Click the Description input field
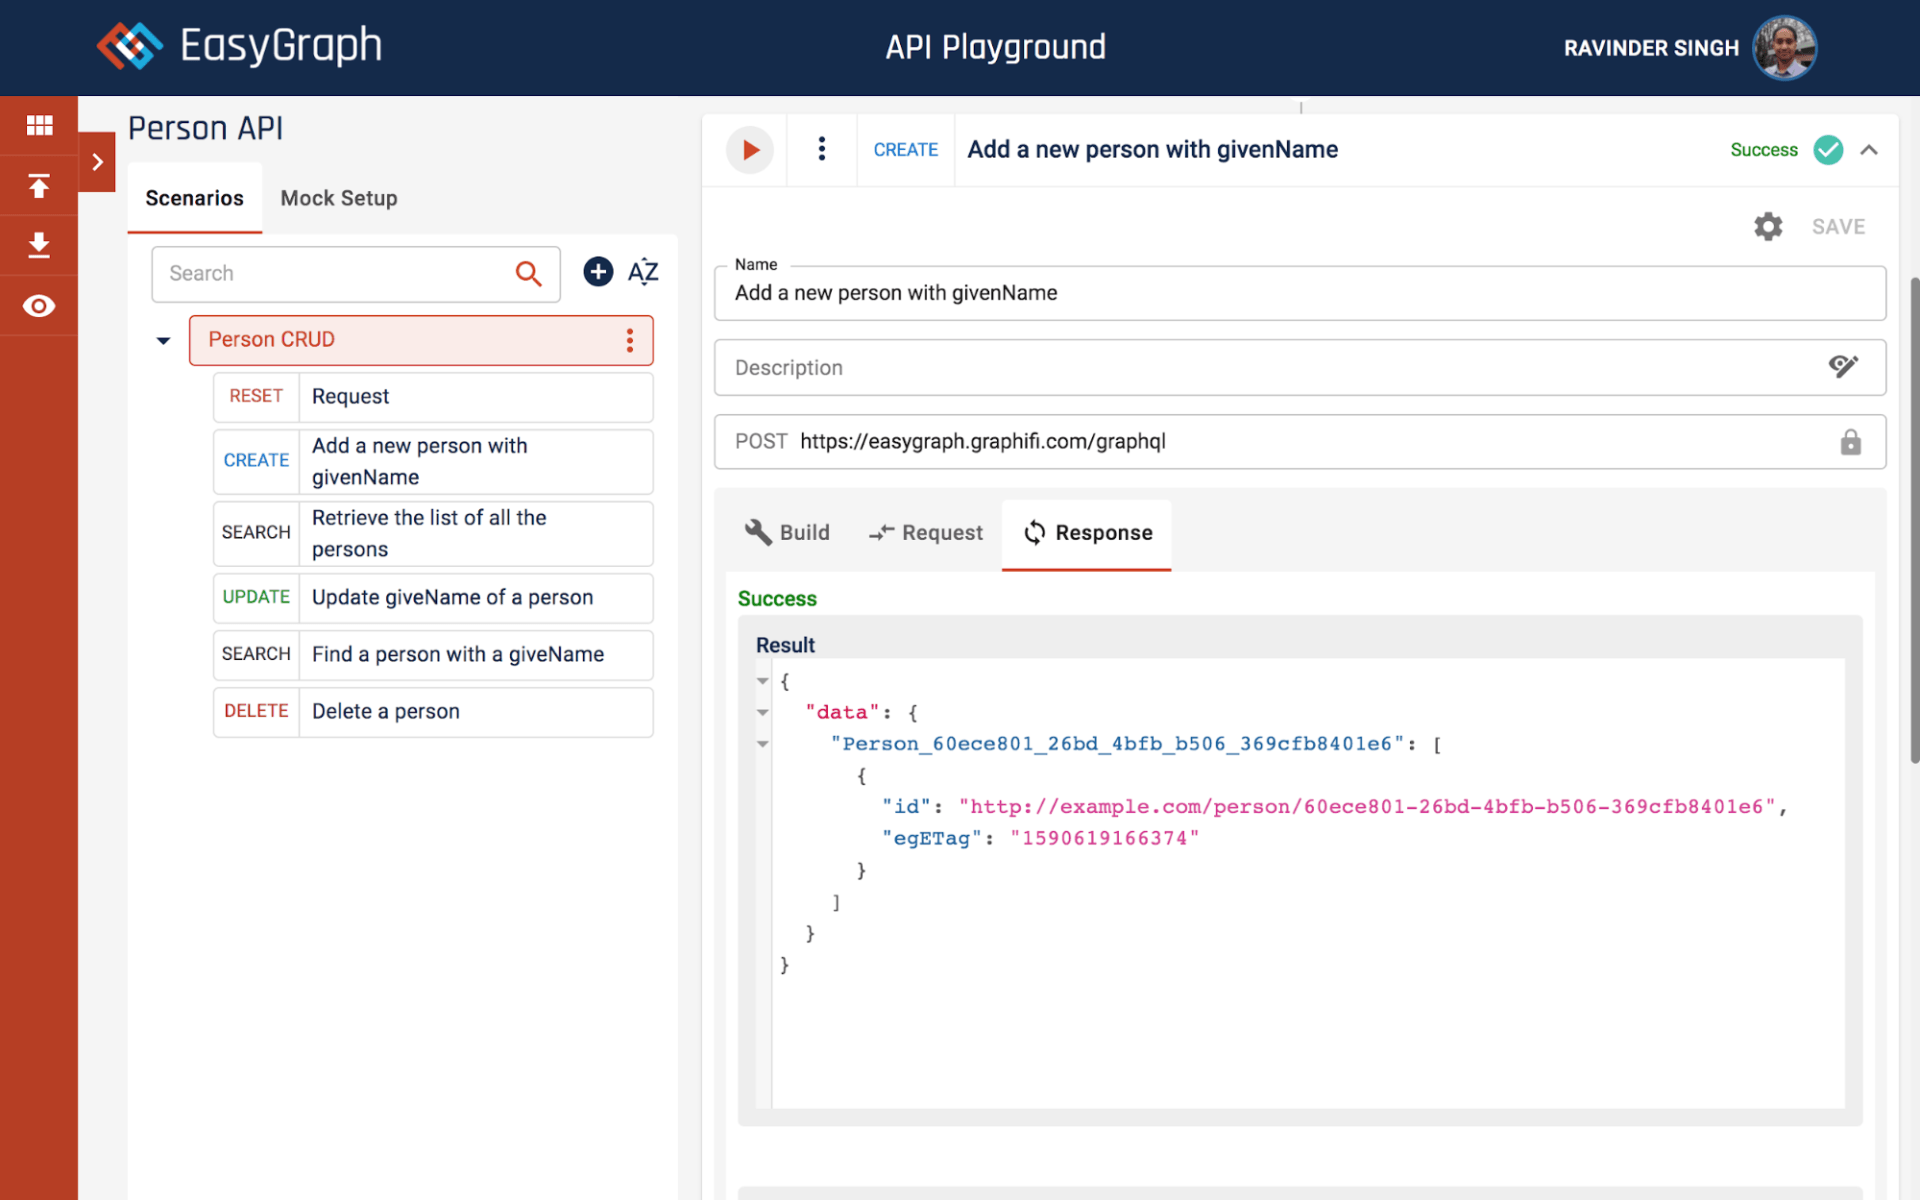The height and width of the screenshot is (1200, 1920). point(1270,368)
